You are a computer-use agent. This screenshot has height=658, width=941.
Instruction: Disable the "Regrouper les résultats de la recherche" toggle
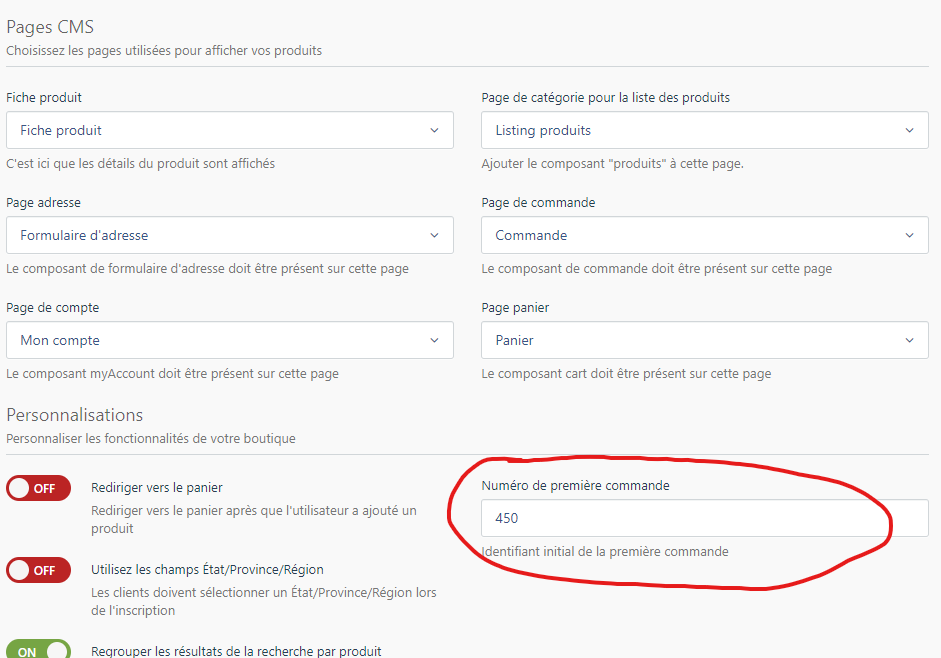point(38,651)
